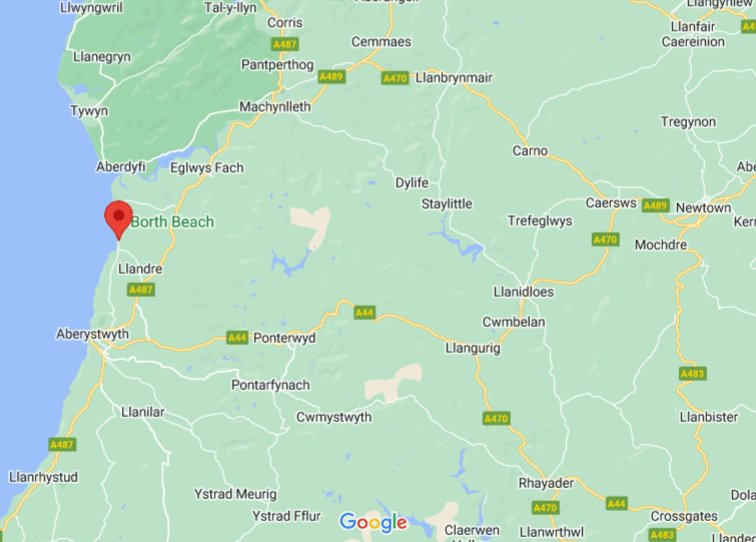Select the Aberdyfi place label
Screen dimensions: 756x542
121,167
